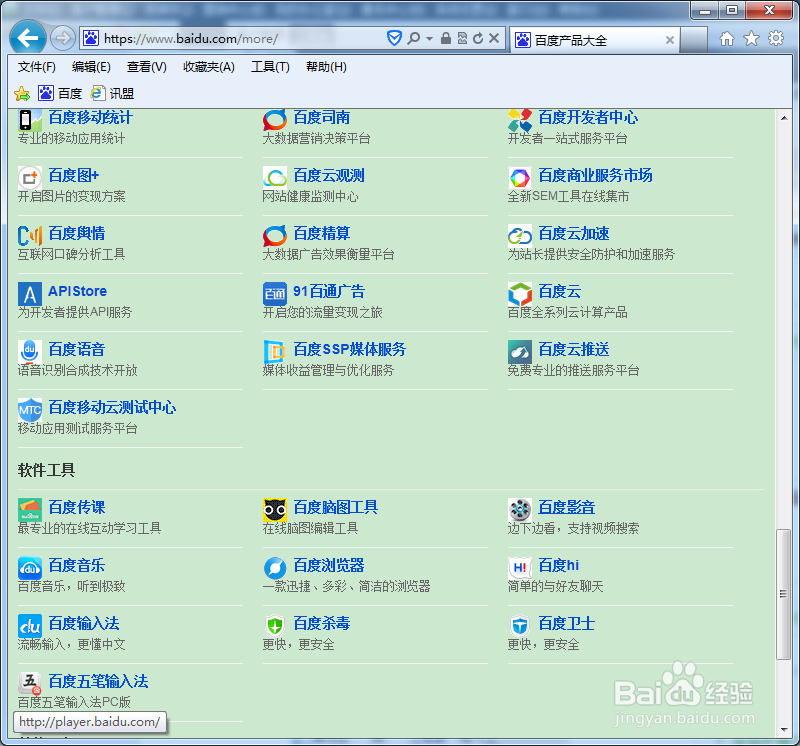Open the 百度hi link

(559, 565)
